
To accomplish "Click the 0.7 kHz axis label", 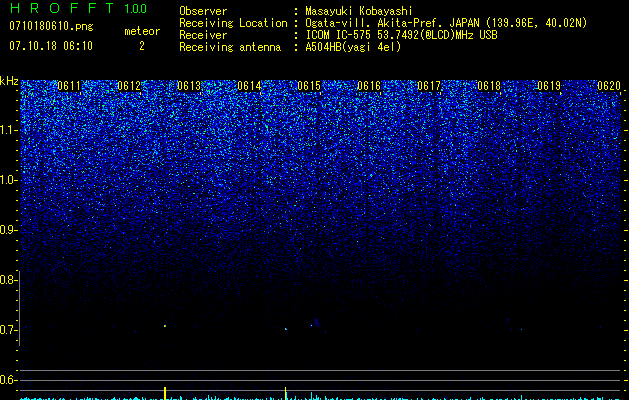I will click(8, 330).
